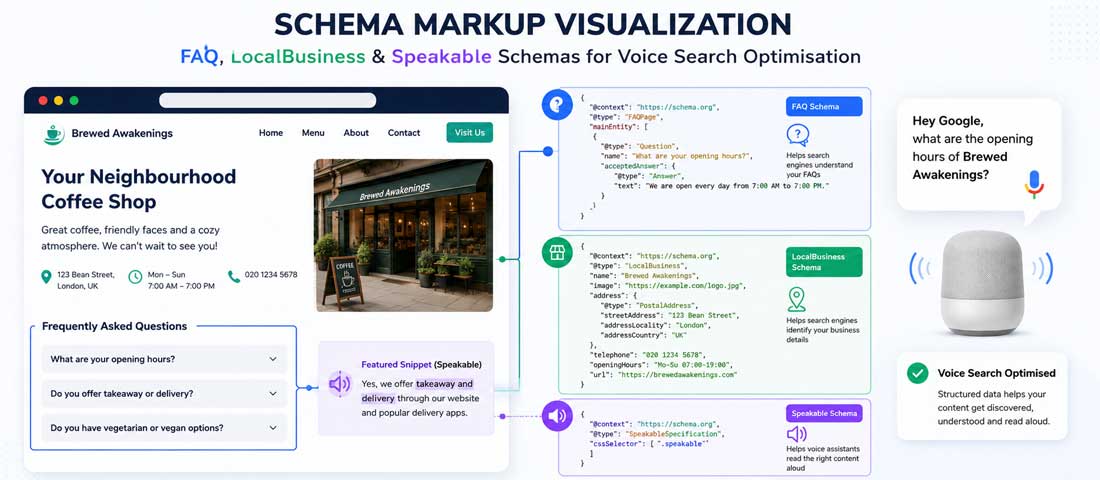This screenshot has width=1100, height=480.
Task: Click the 'We are open every day' answer code line
Action: pos(722,185)
